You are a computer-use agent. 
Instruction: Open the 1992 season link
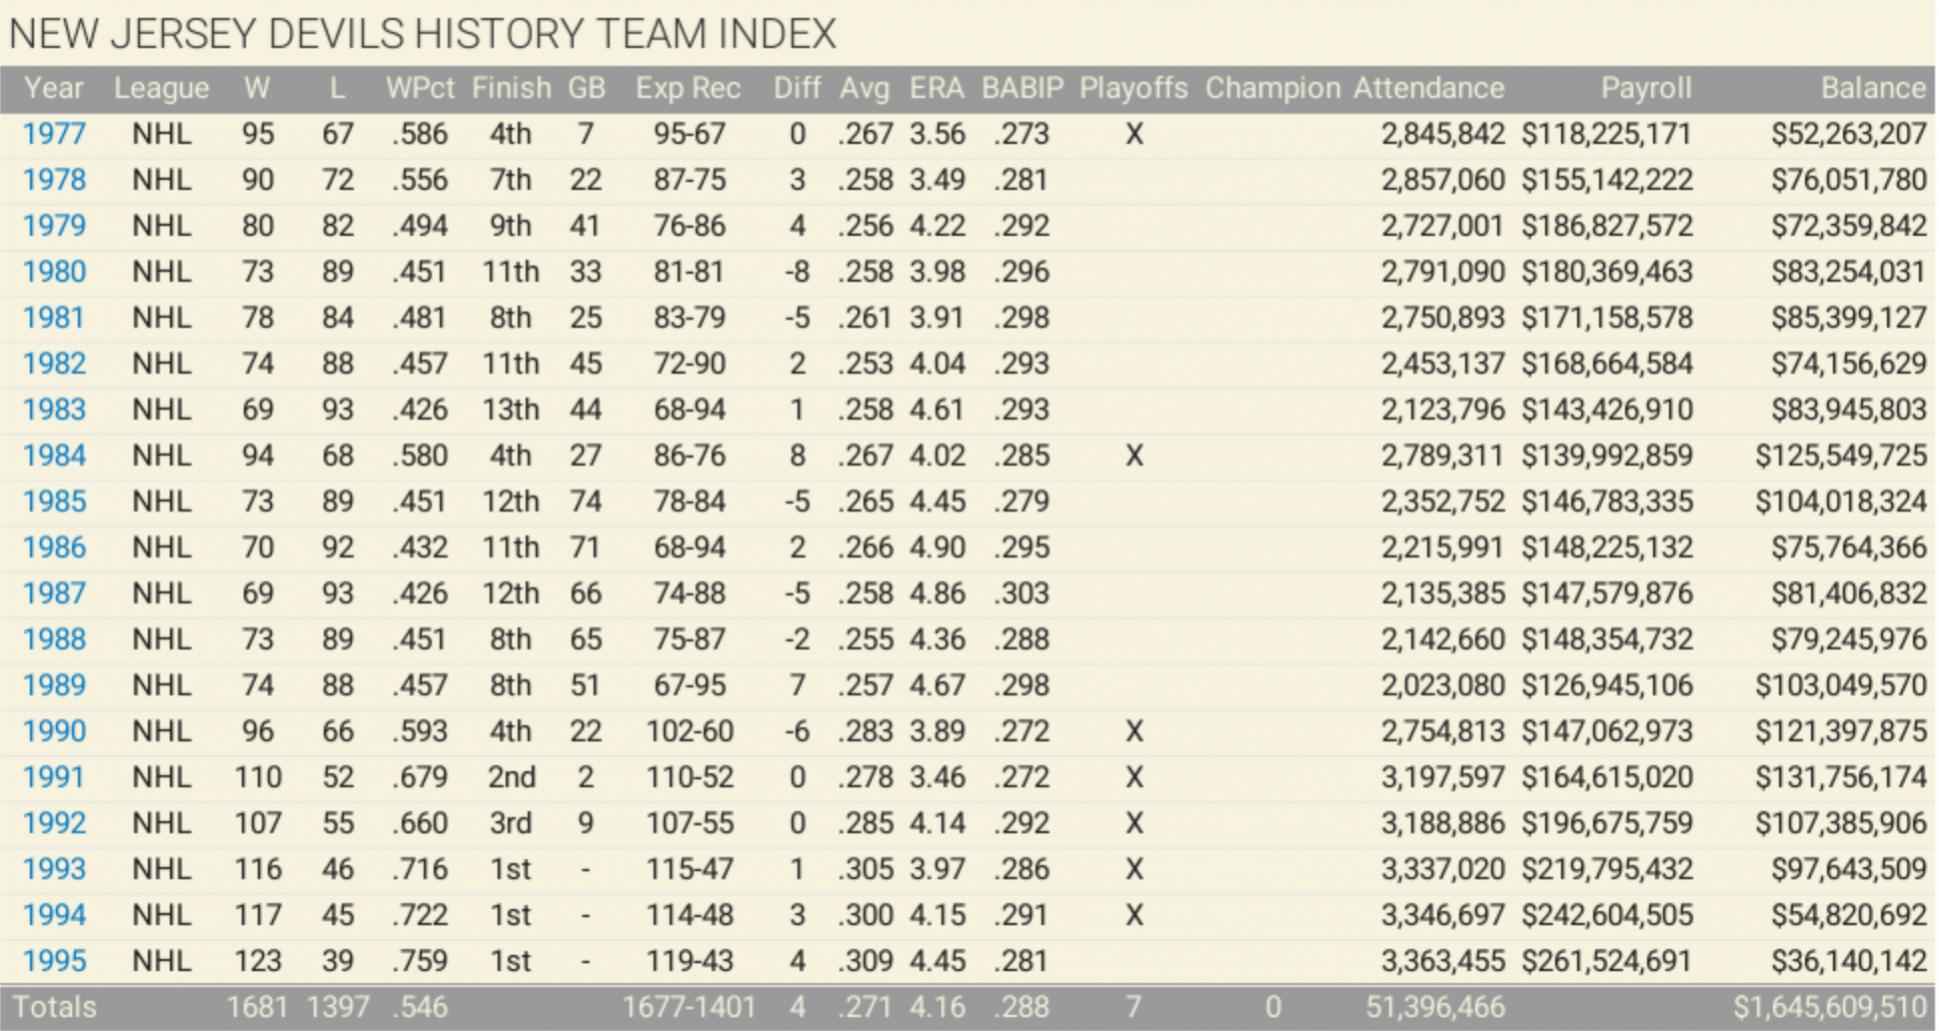pos(54,824)
